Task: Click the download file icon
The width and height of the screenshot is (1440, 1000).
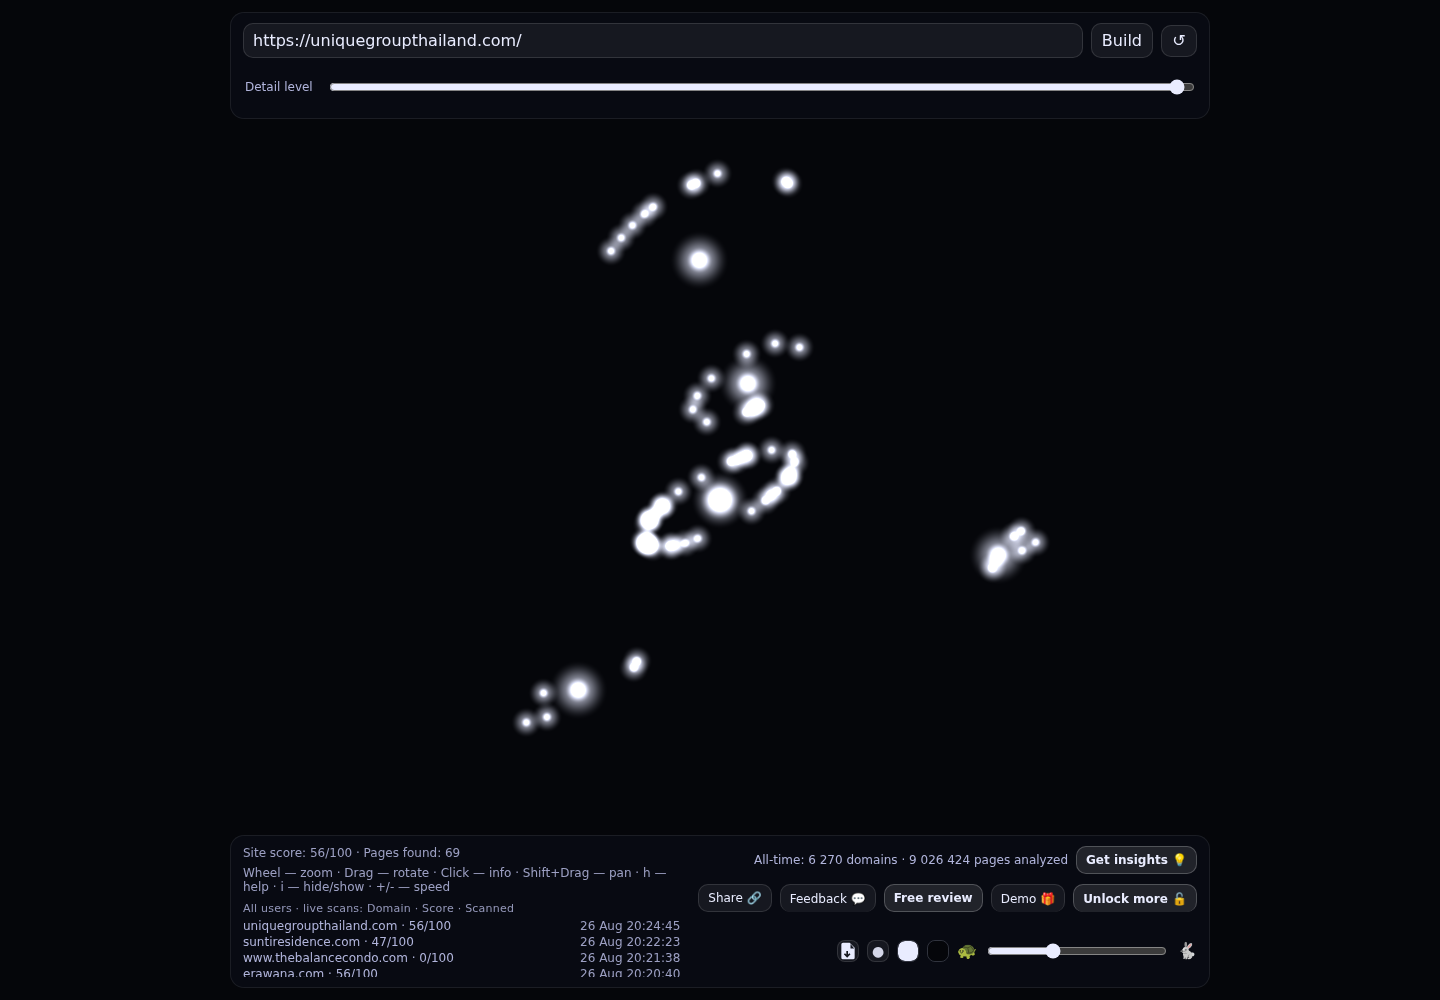Action: click(848, 951)
